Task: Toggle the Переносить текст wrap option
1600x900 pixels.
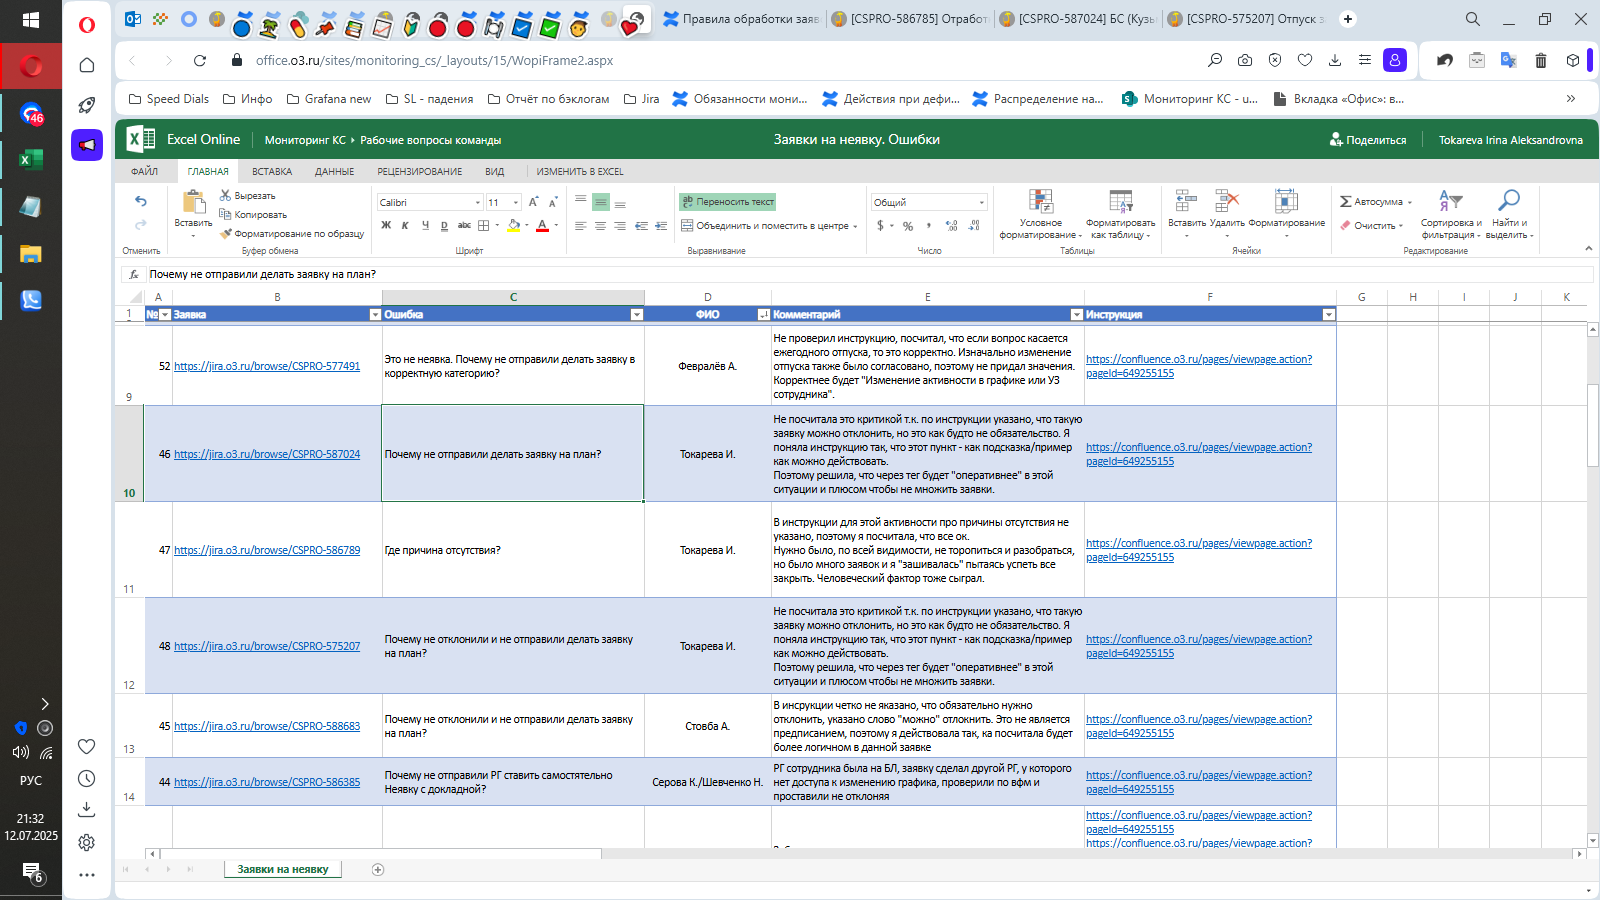Action: point(728,202)
